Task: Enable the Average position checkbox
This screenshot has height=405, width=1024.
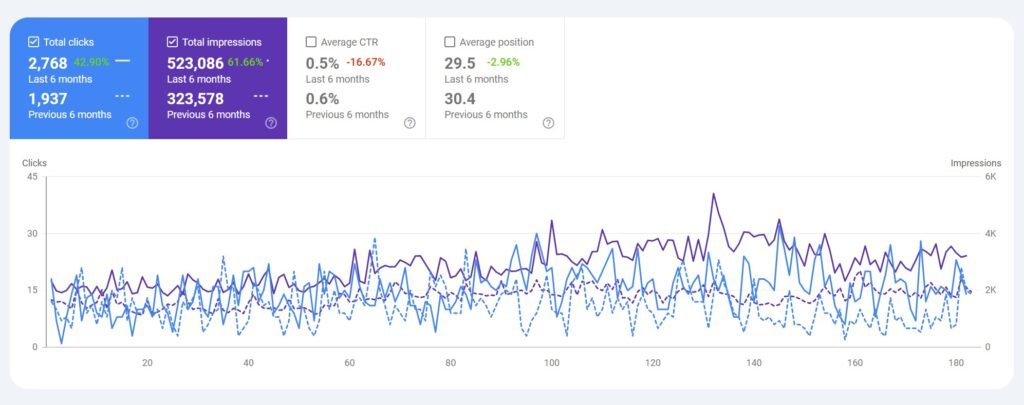Action: tap(449, 42)
